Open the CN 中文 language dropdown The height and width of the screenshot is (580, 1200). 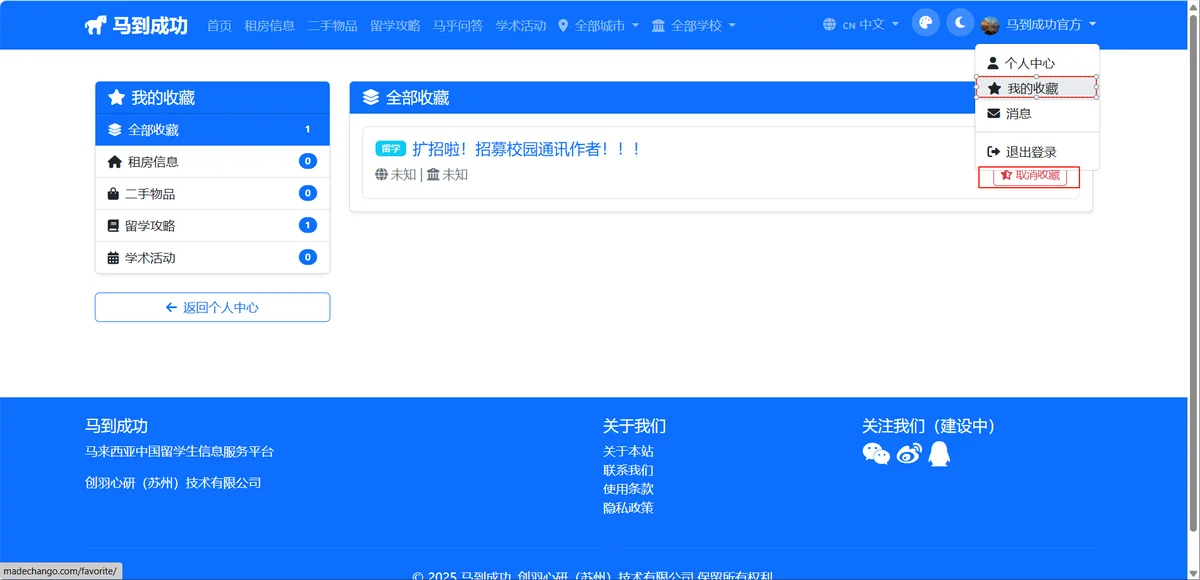click(x=861, y=24)
